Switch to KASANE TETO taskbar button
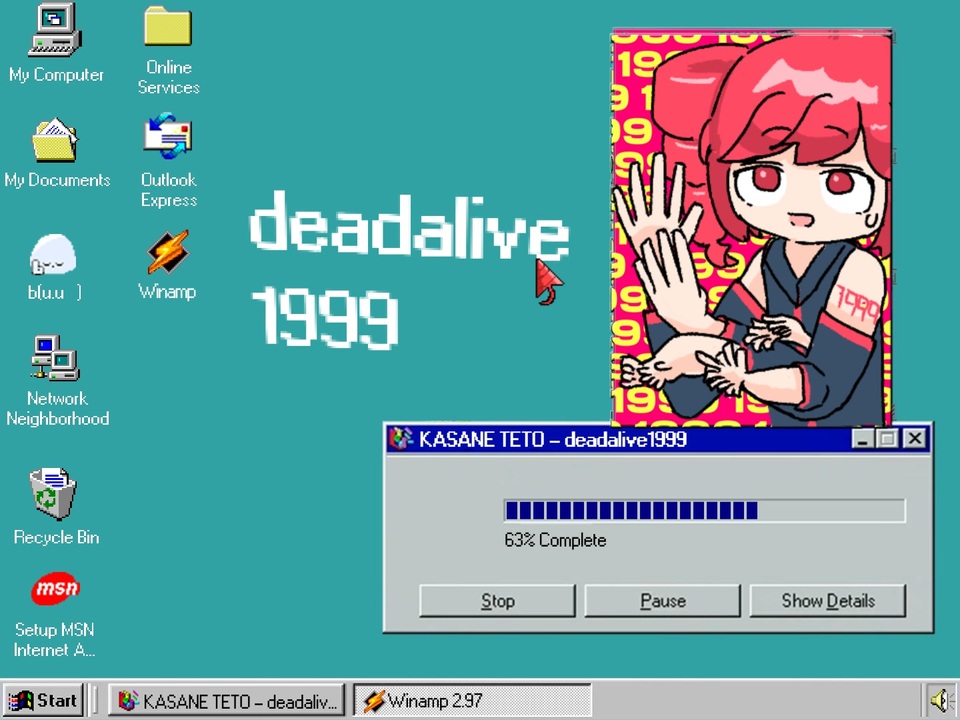 coord(227,700)
